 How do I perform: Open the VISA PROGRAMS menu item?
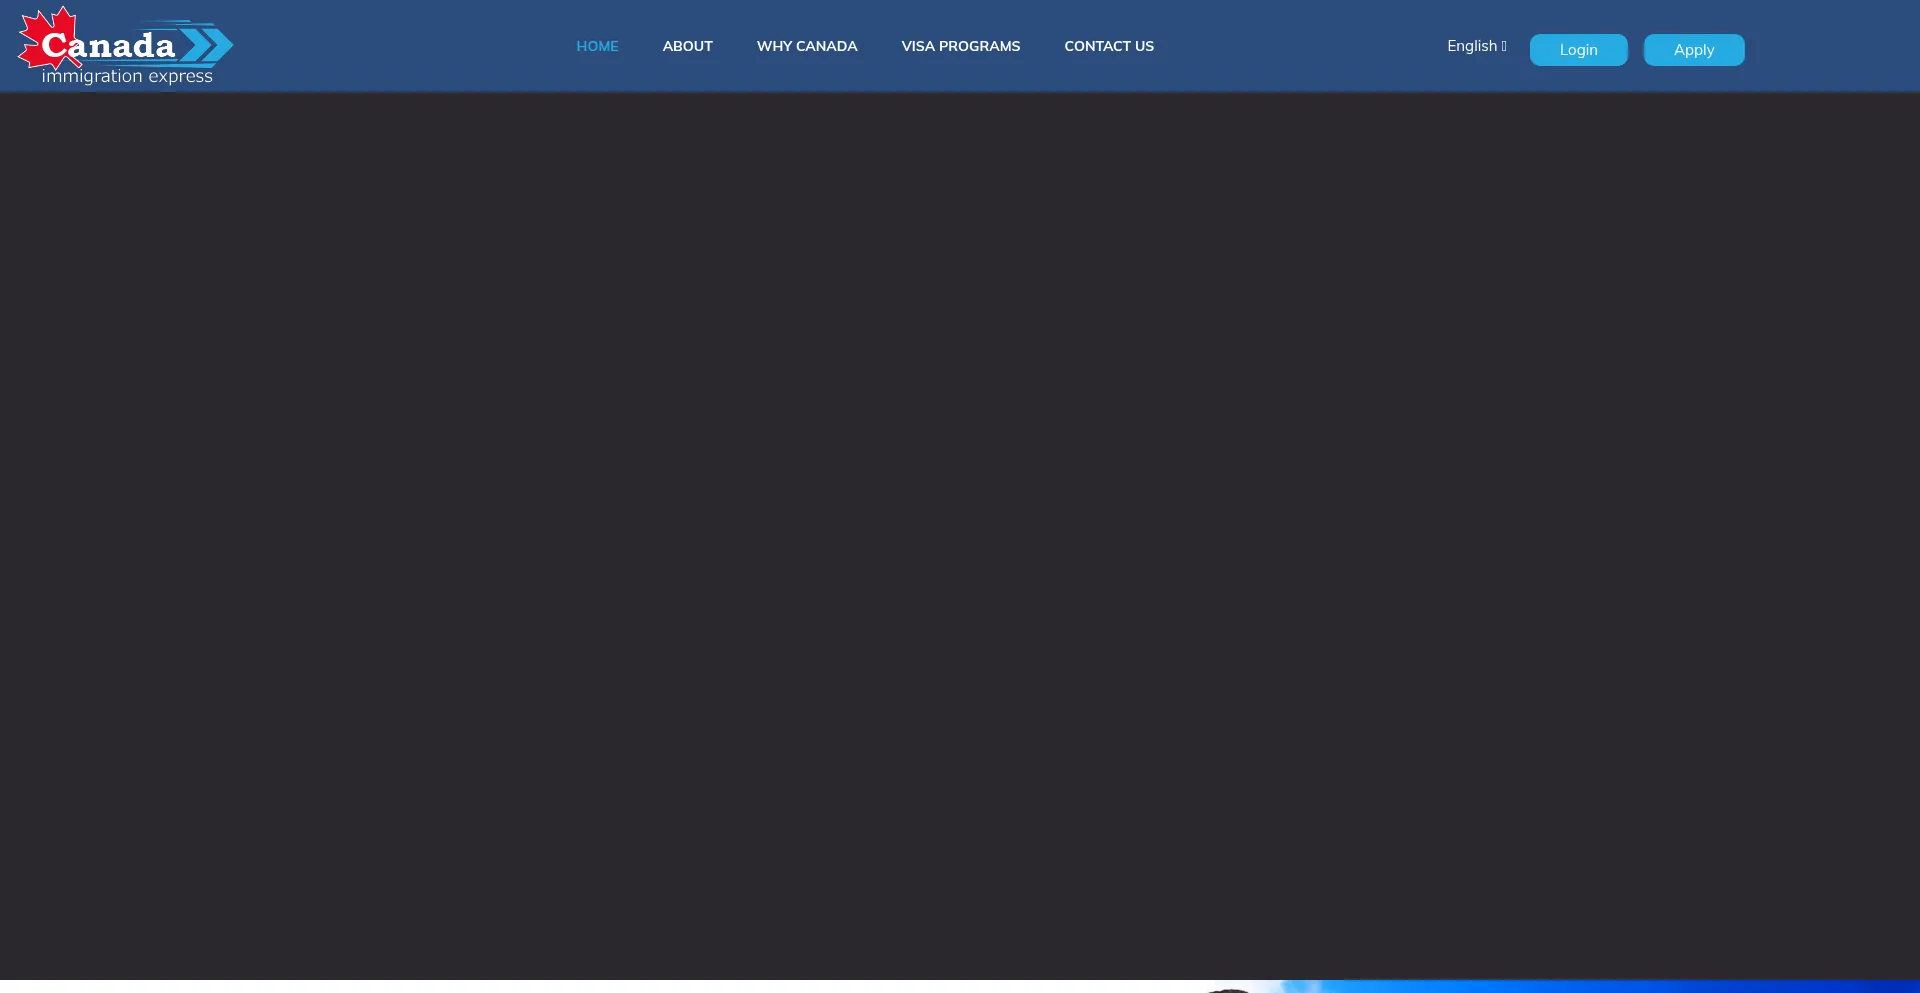point(960,46)
